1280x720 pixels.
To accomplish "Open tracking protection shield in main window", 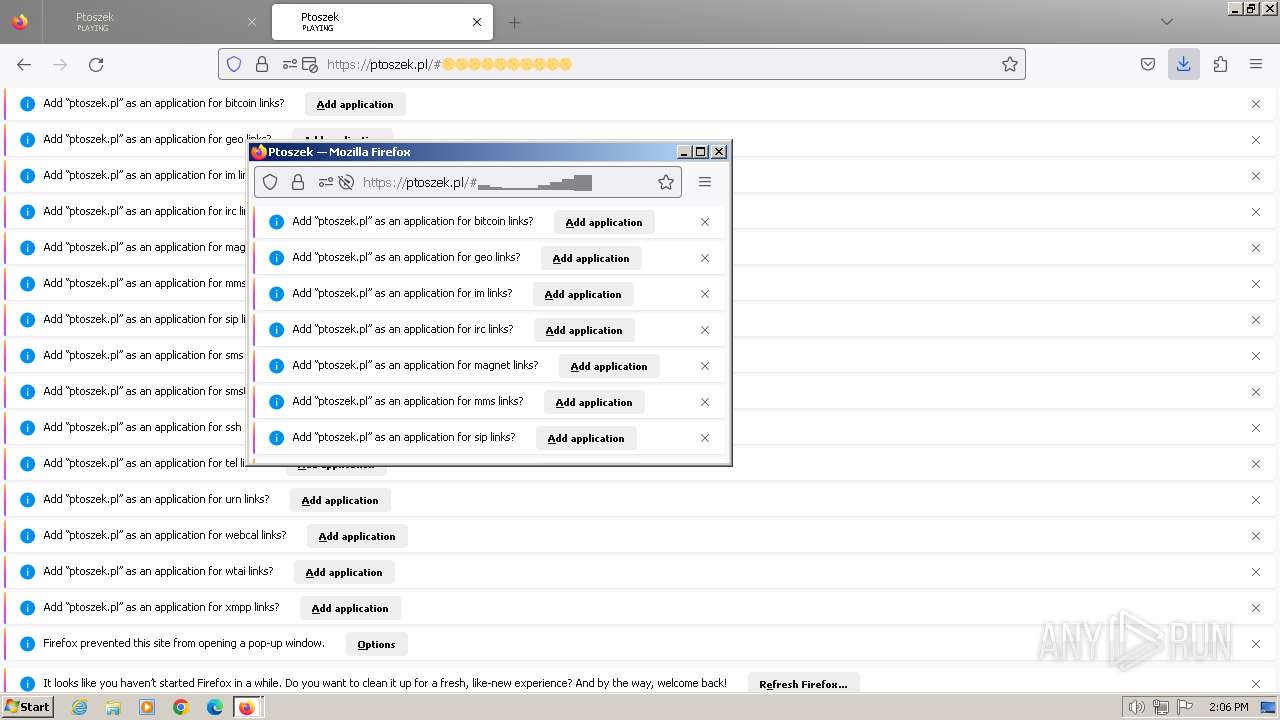I will [x=234, y=64].
